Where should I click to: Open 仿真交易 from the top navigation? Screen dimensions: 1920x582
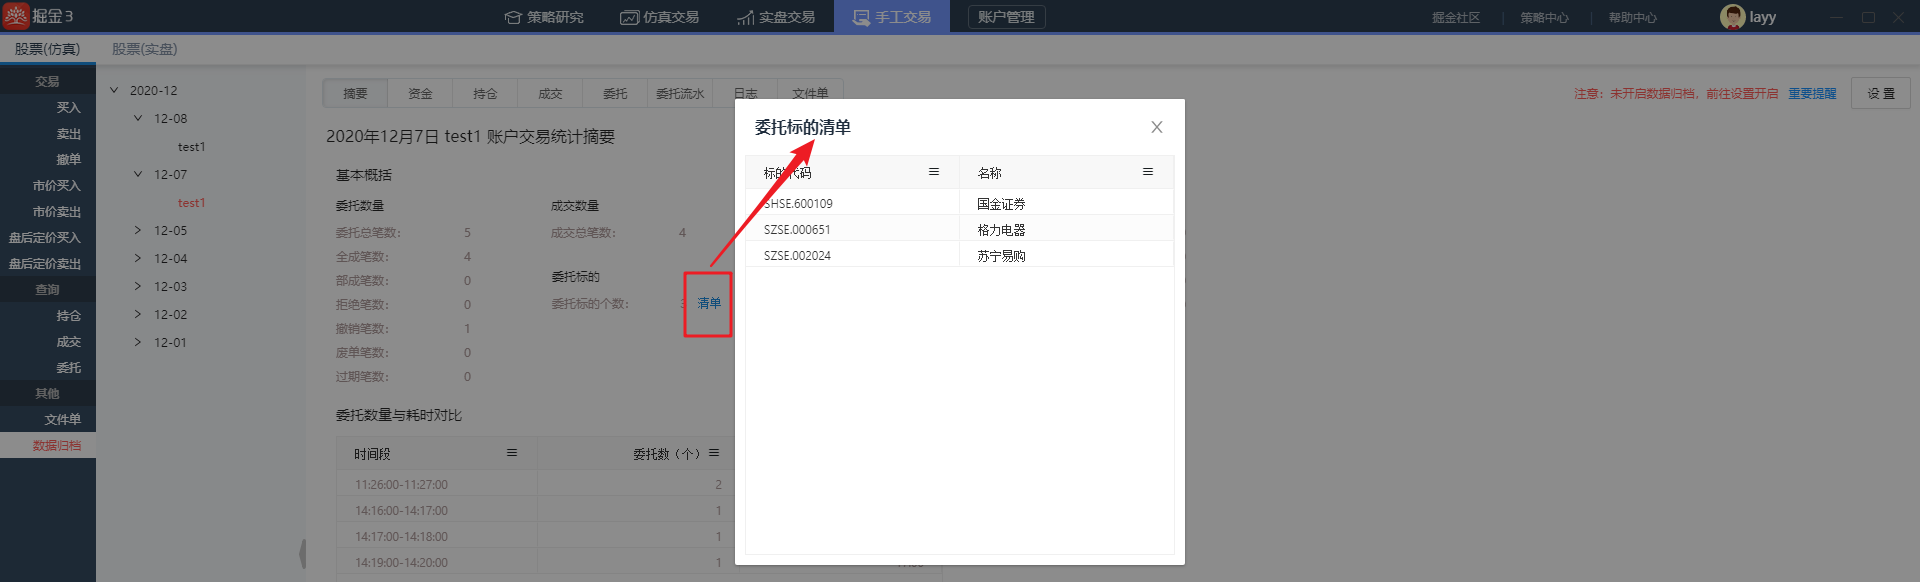click(x=660, y=17)
